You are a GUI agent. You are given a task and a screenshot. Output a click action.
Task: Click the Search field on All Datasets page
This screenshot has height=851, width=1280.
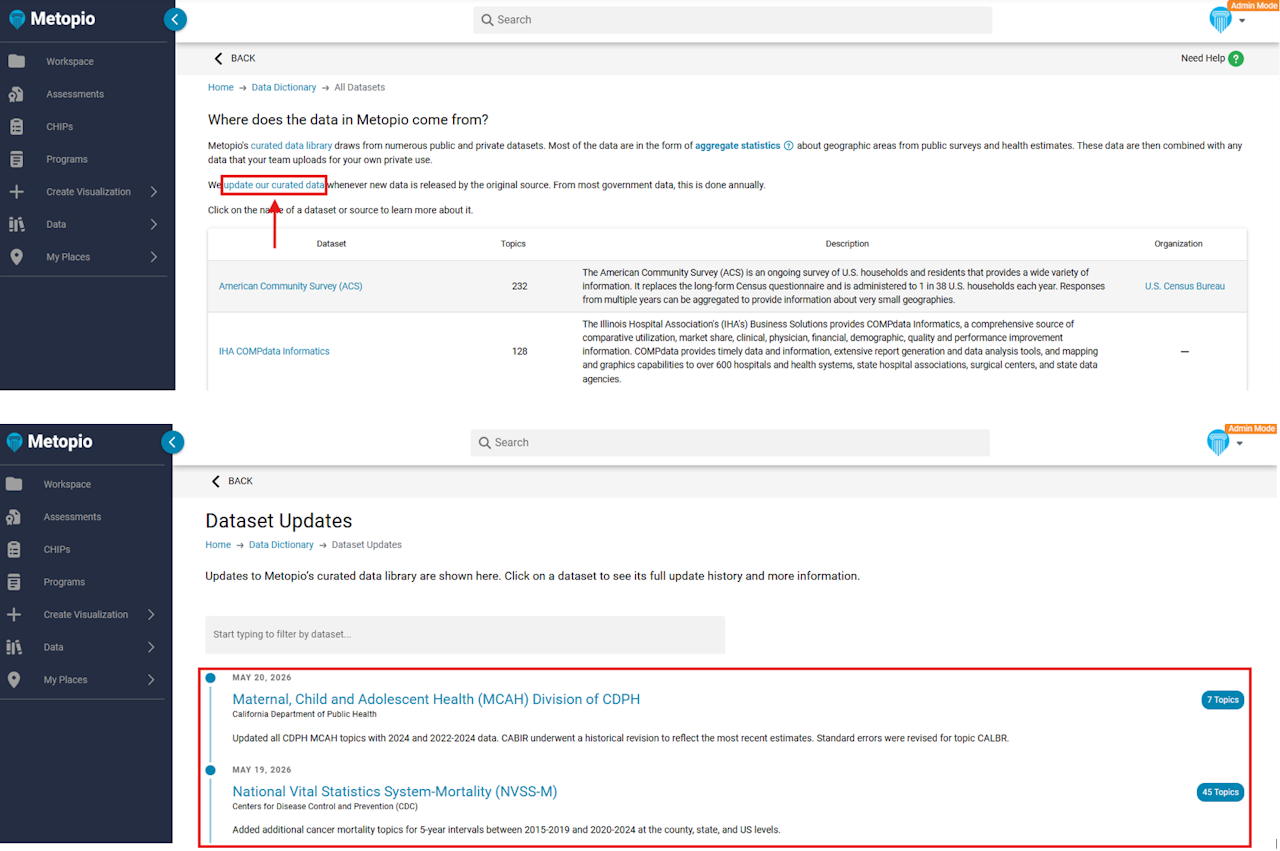coord(733,20)
